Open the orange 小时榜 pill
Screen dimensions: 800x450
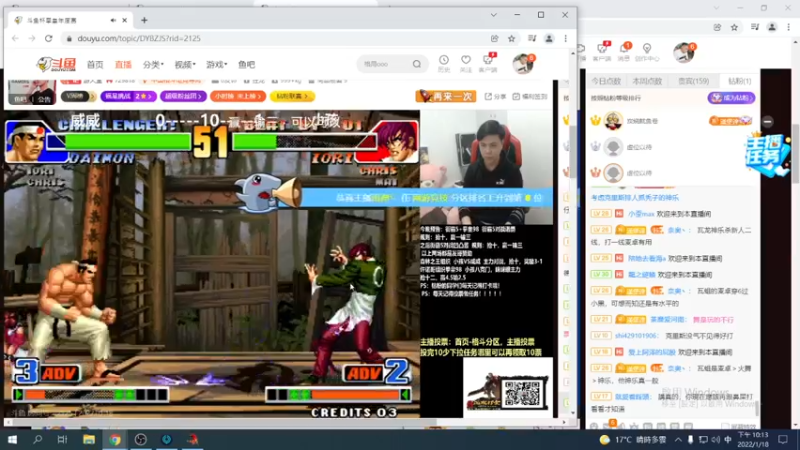238,96
